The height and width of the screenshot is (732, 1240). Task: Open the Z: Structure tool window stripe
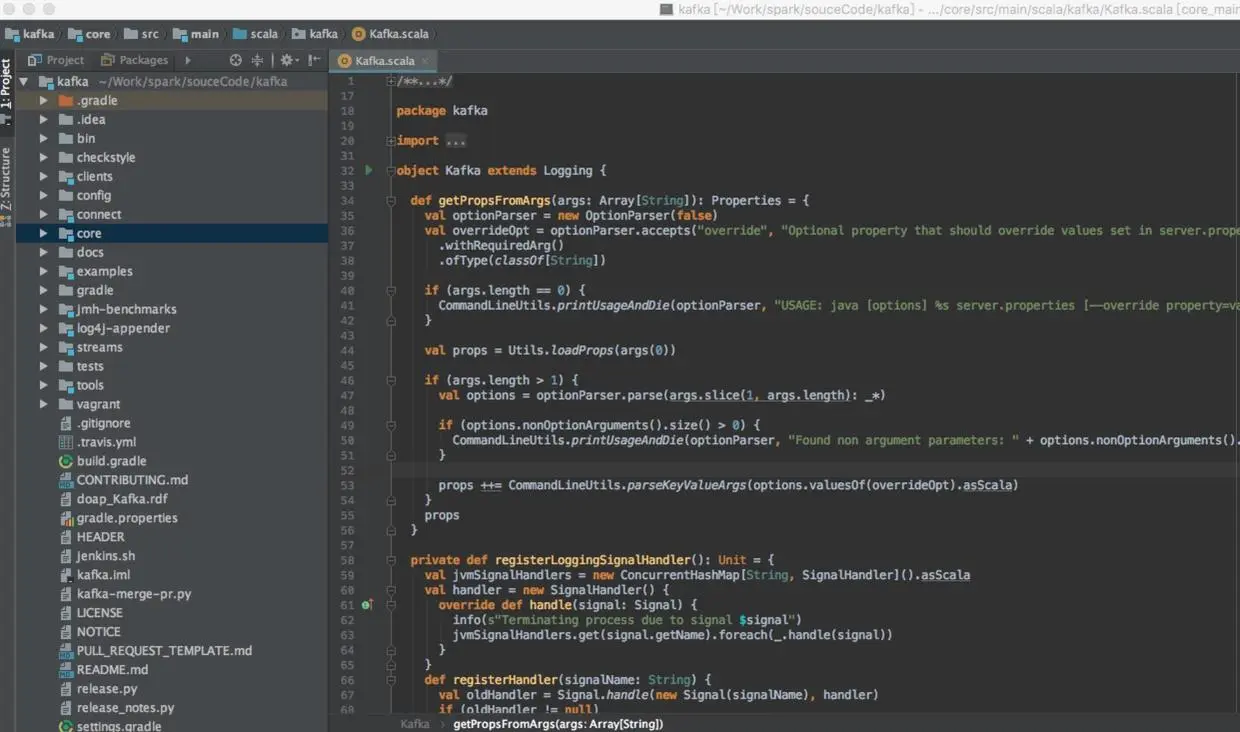pos(6,186)
